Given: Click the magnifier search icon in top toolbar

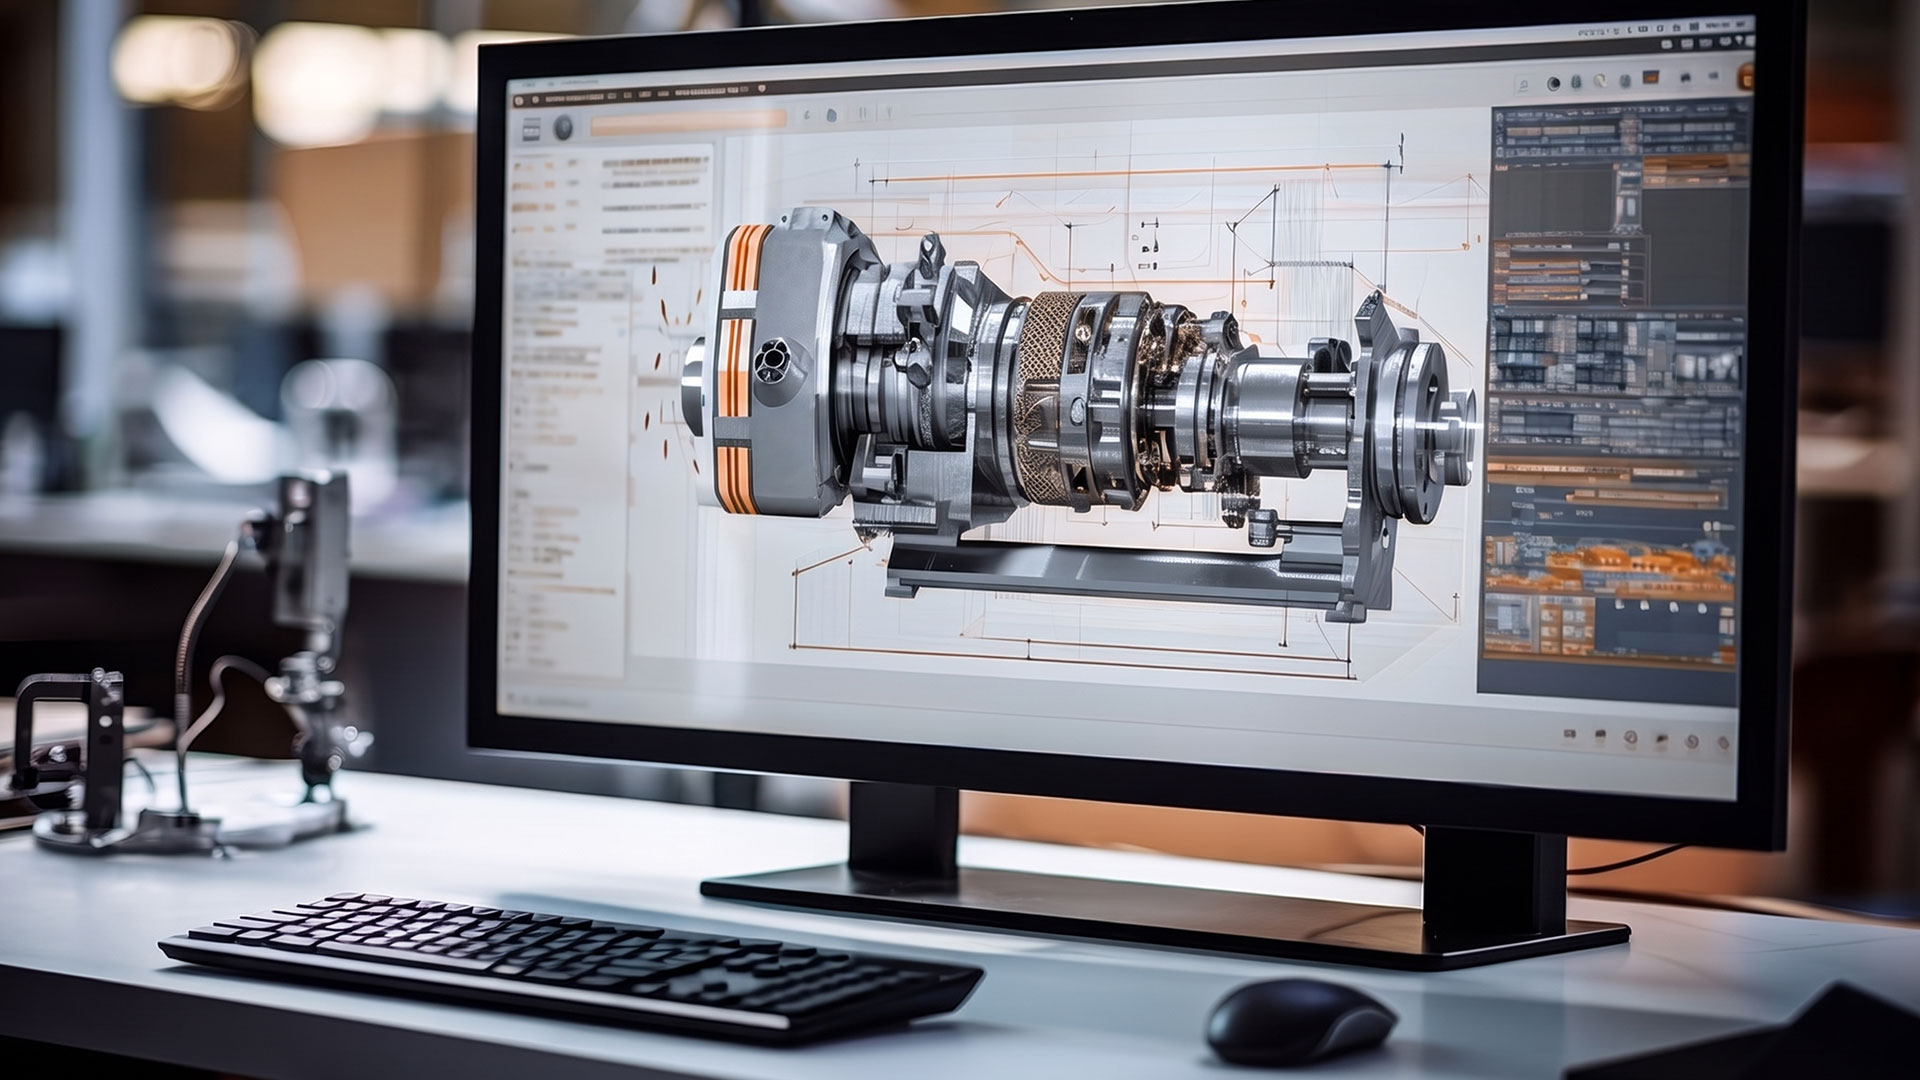Looking at the screenshot, I should pos(1523,85).
